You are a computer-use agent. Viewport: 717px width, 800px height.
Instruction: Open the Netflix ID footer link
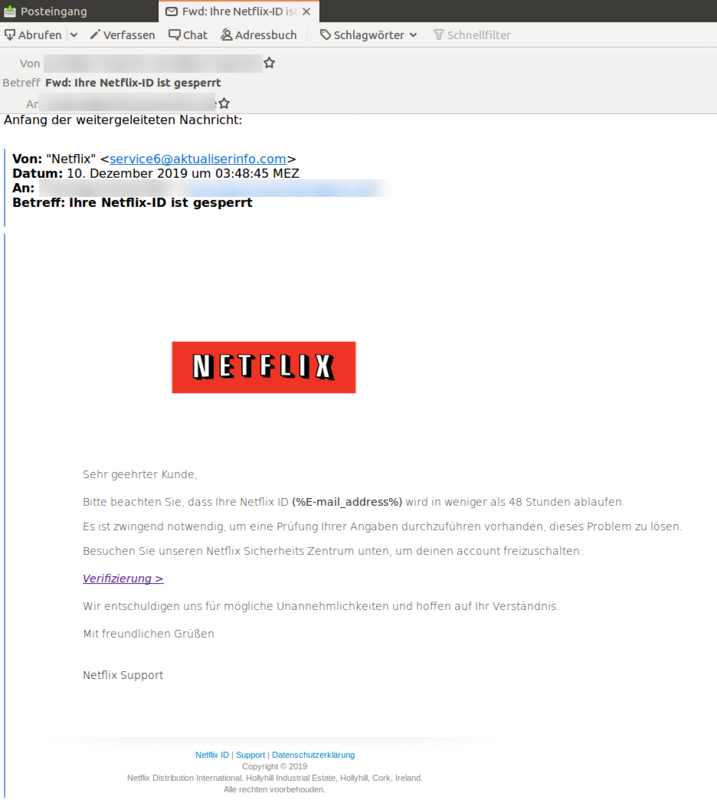pos(212,755)
